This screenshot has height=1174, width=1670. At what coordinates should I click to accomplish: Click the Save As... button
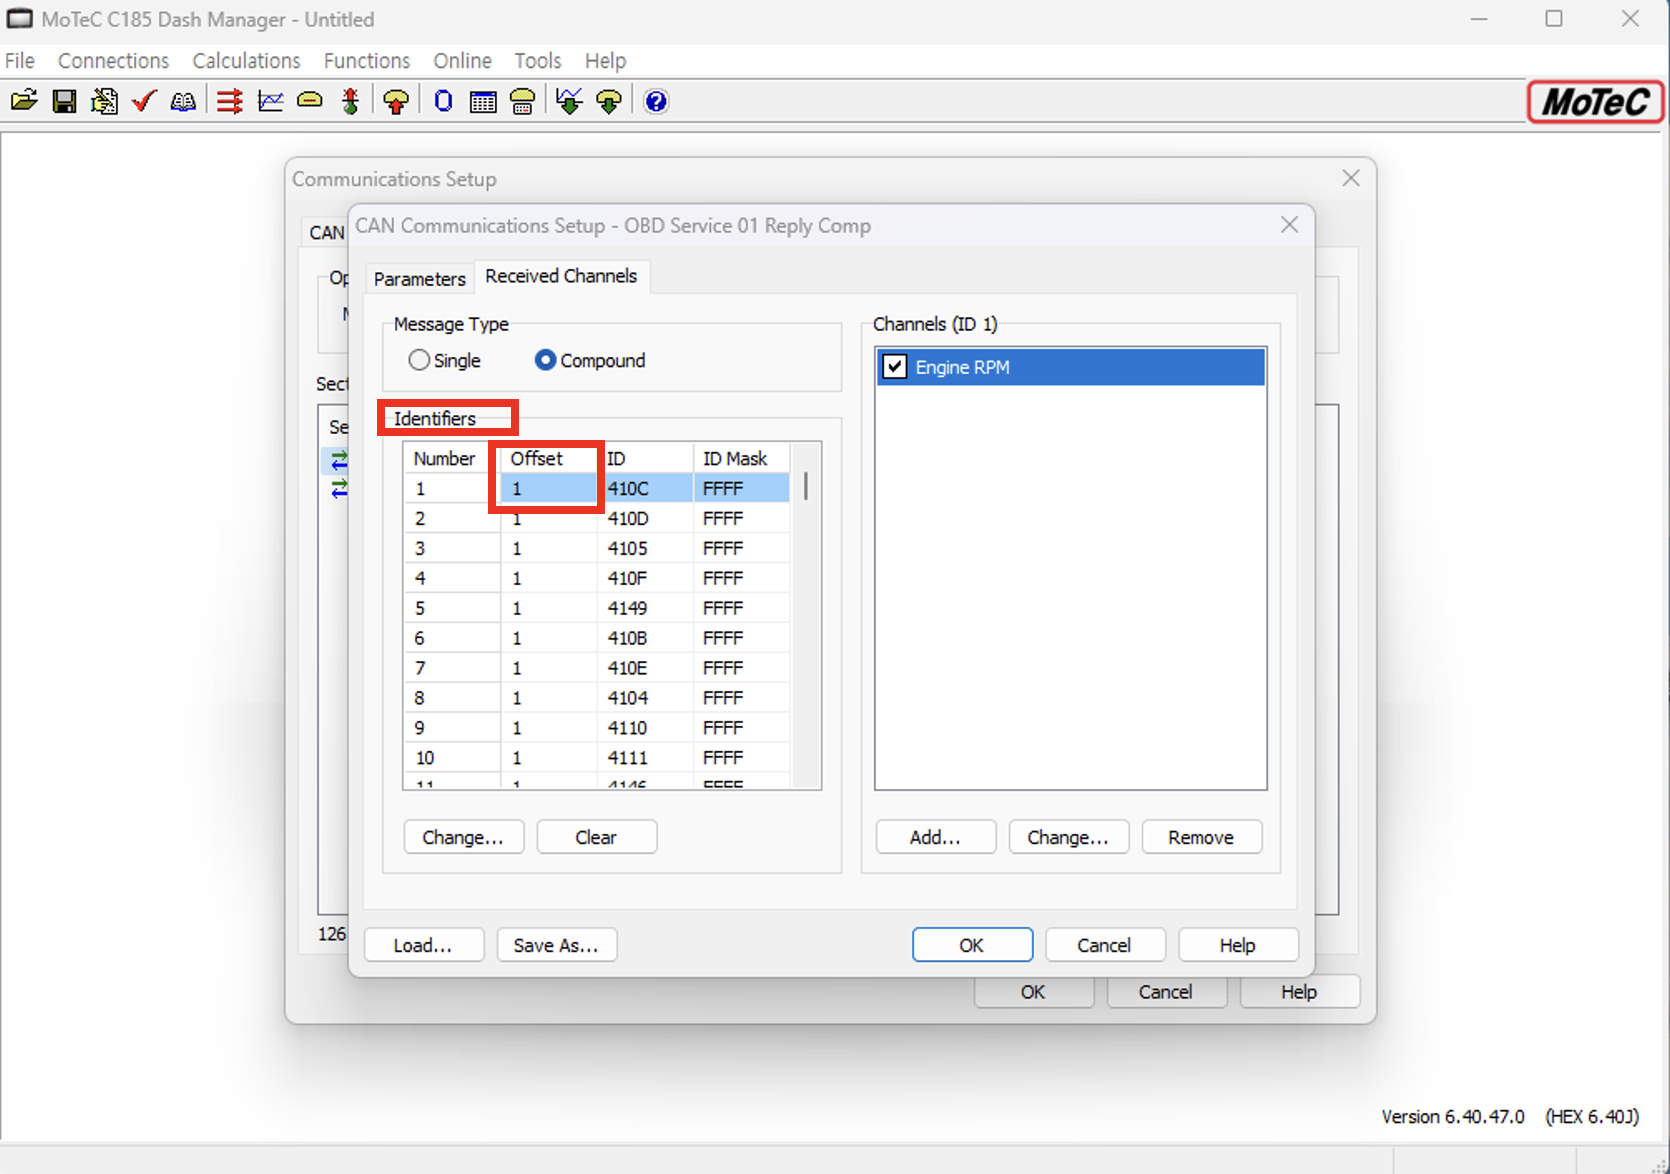(556, 945)
